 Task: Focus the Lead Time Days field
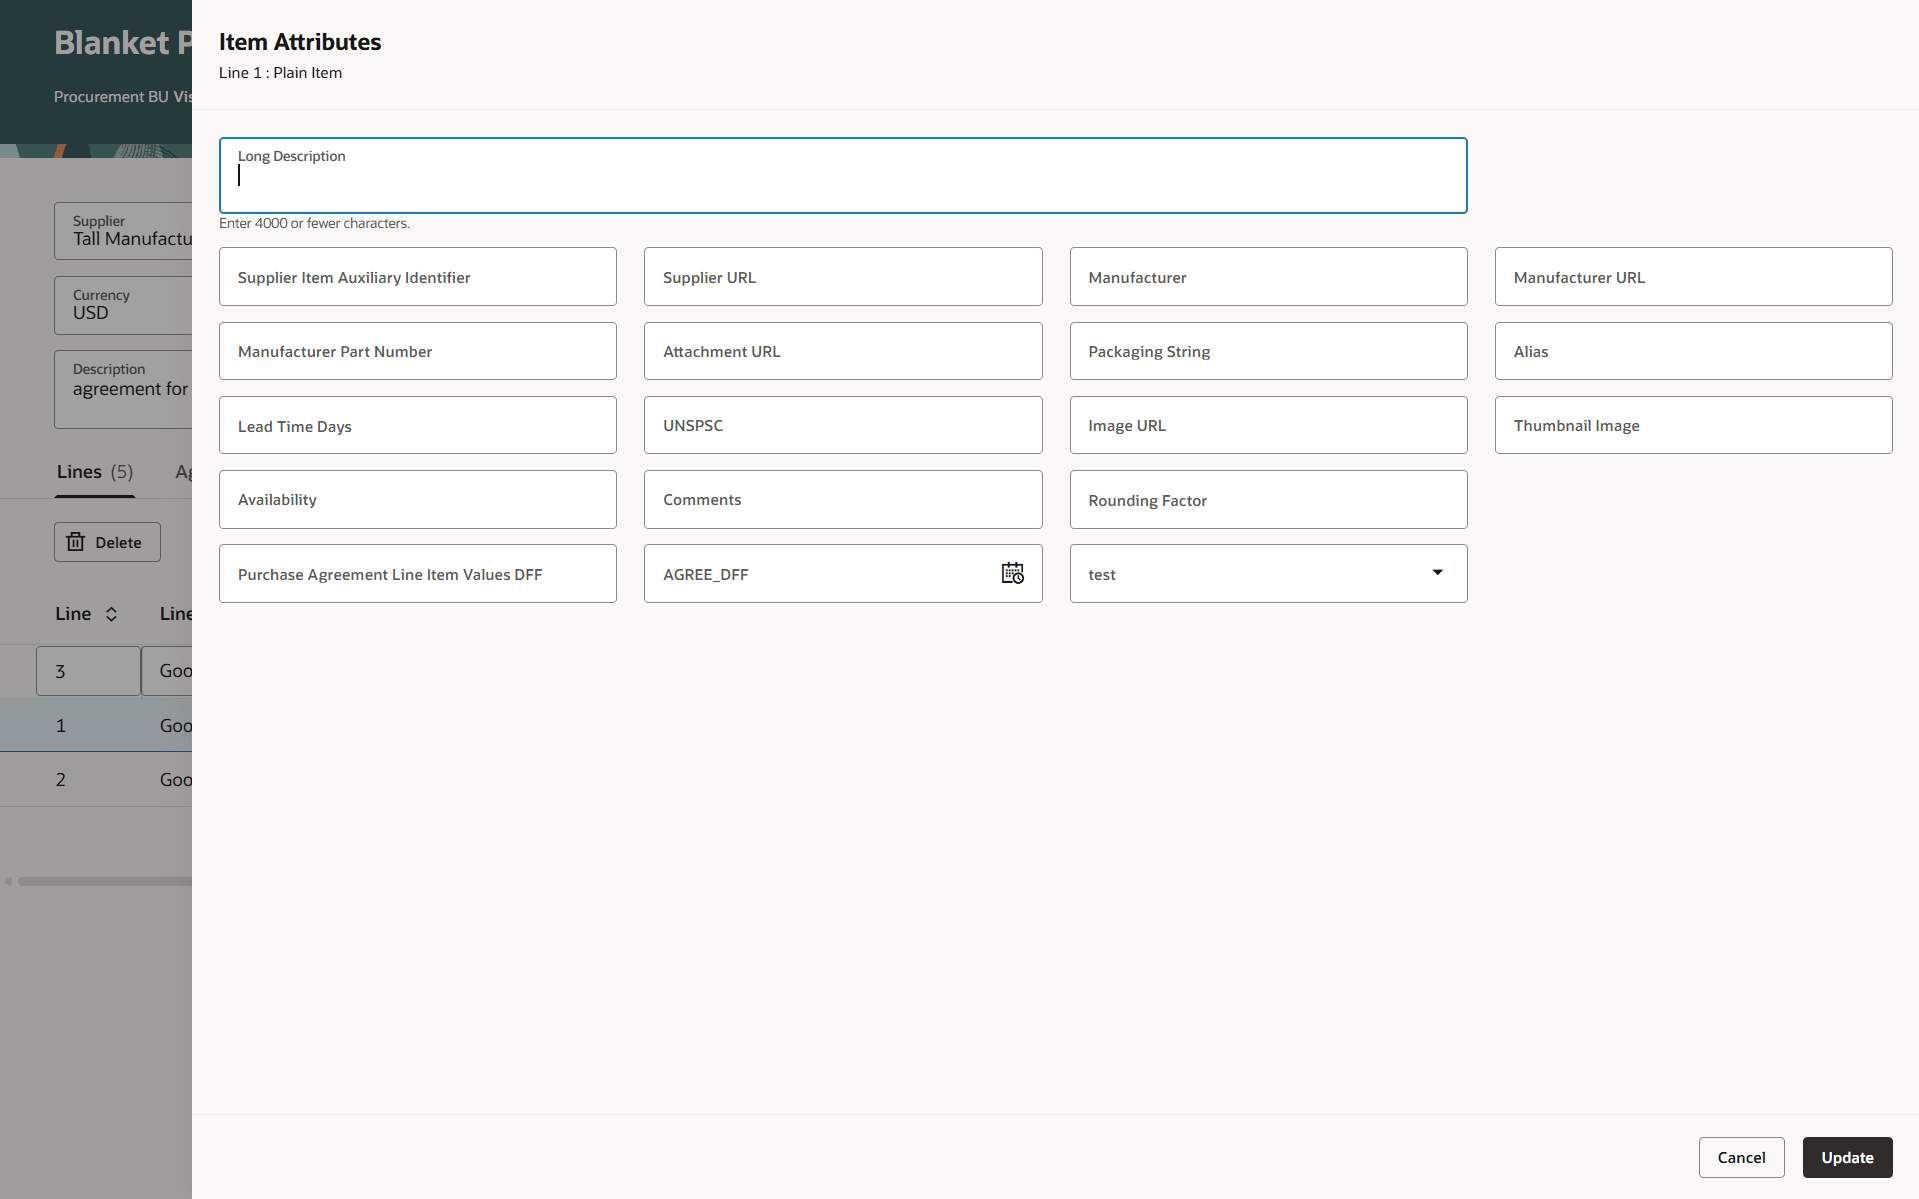(x=418, y=425)
